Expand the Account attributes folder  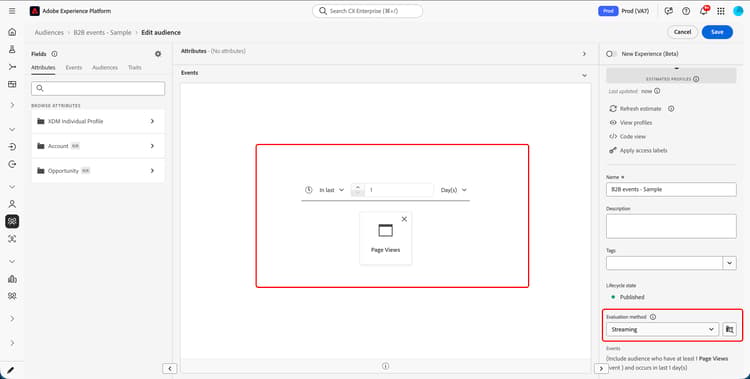[x=98, y=146]
